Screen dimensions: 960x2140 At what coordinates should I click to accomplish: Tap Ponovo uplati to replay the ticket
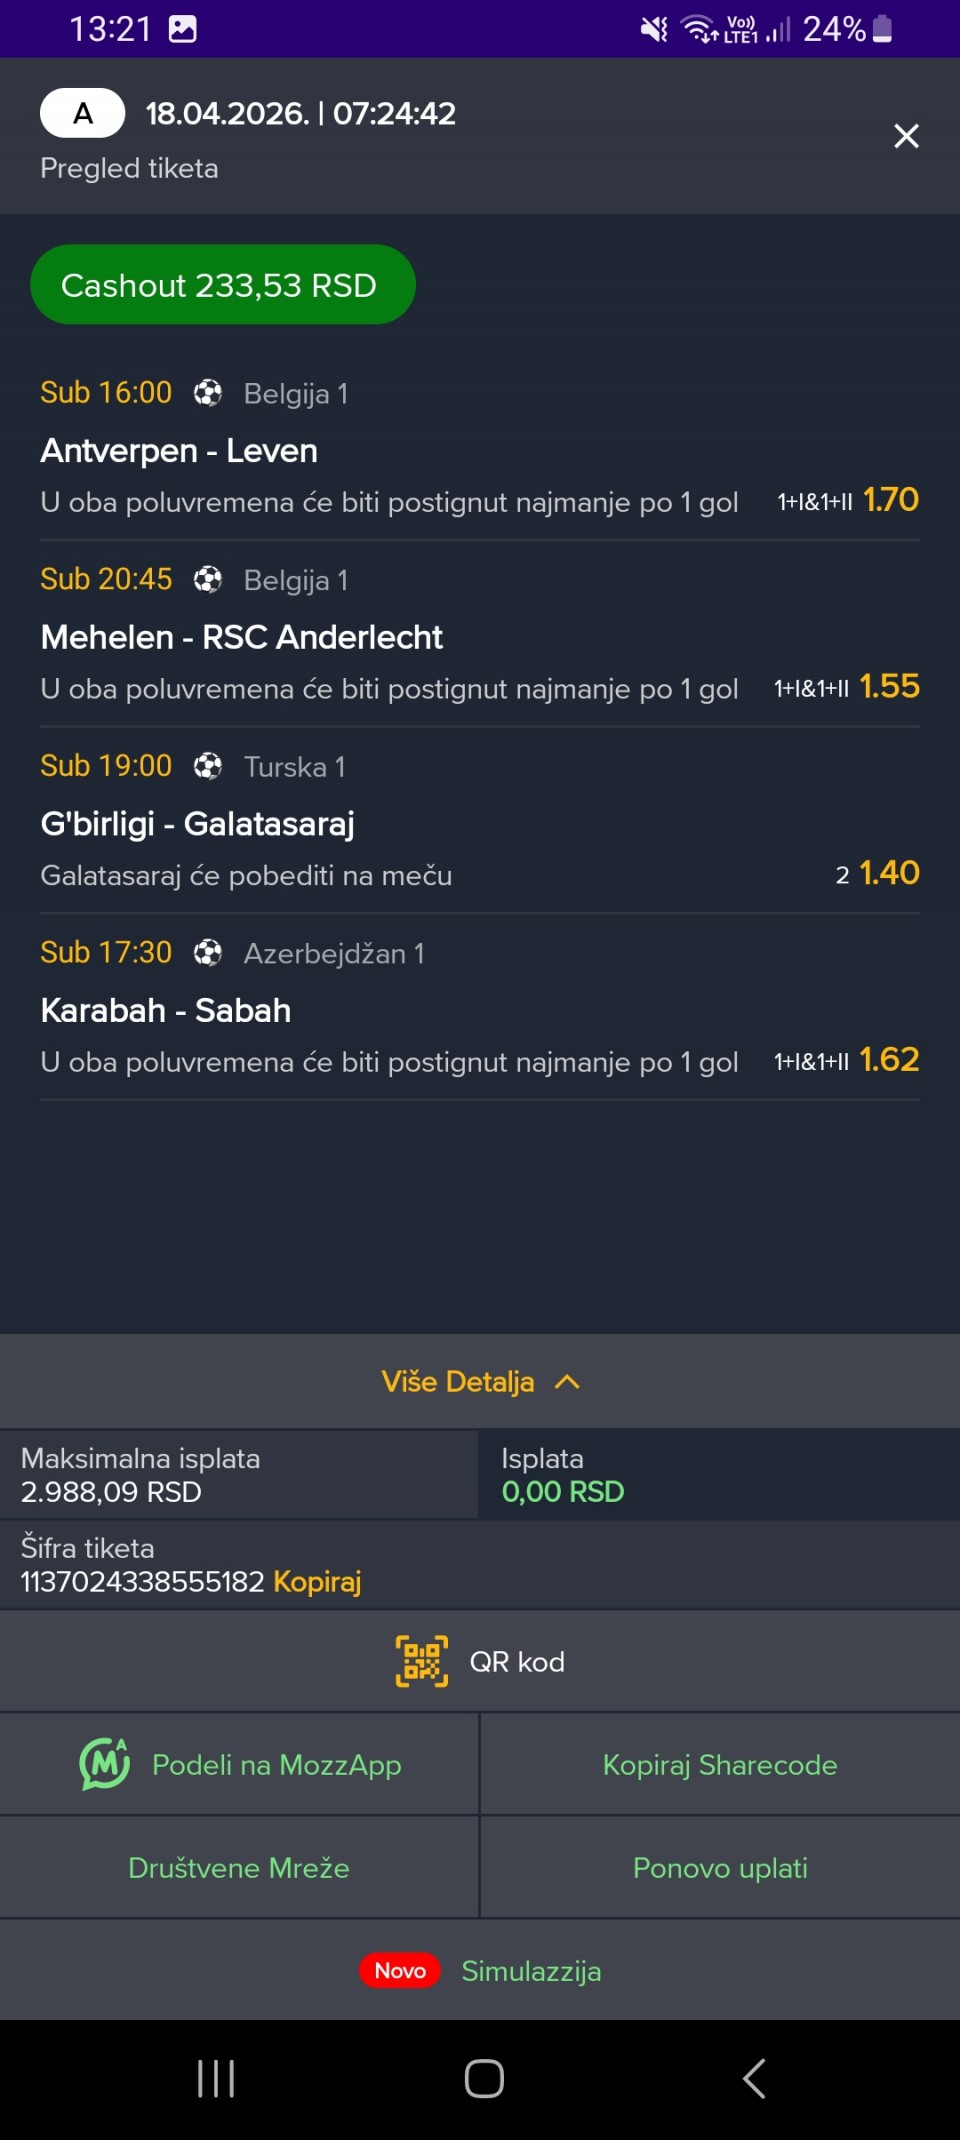pyautogui.click(x=720, y=1868)
